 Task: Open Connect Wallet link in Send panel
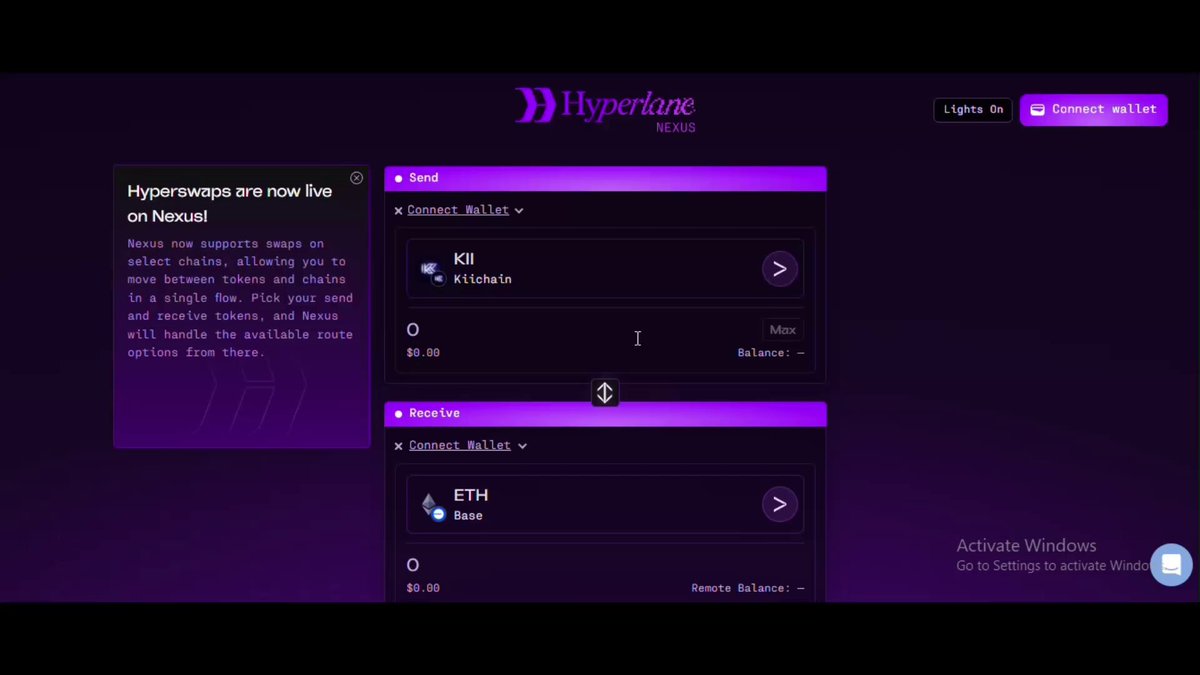pos(458,210)
